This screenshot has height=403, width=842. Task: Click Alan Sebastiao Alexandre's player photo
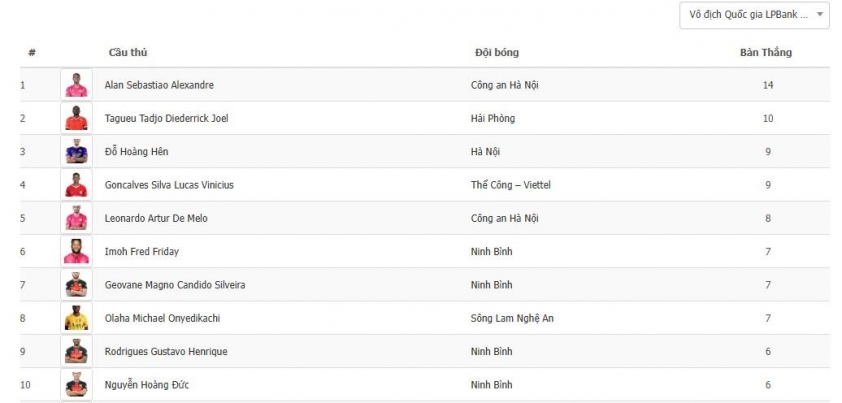tap(76, 85)
